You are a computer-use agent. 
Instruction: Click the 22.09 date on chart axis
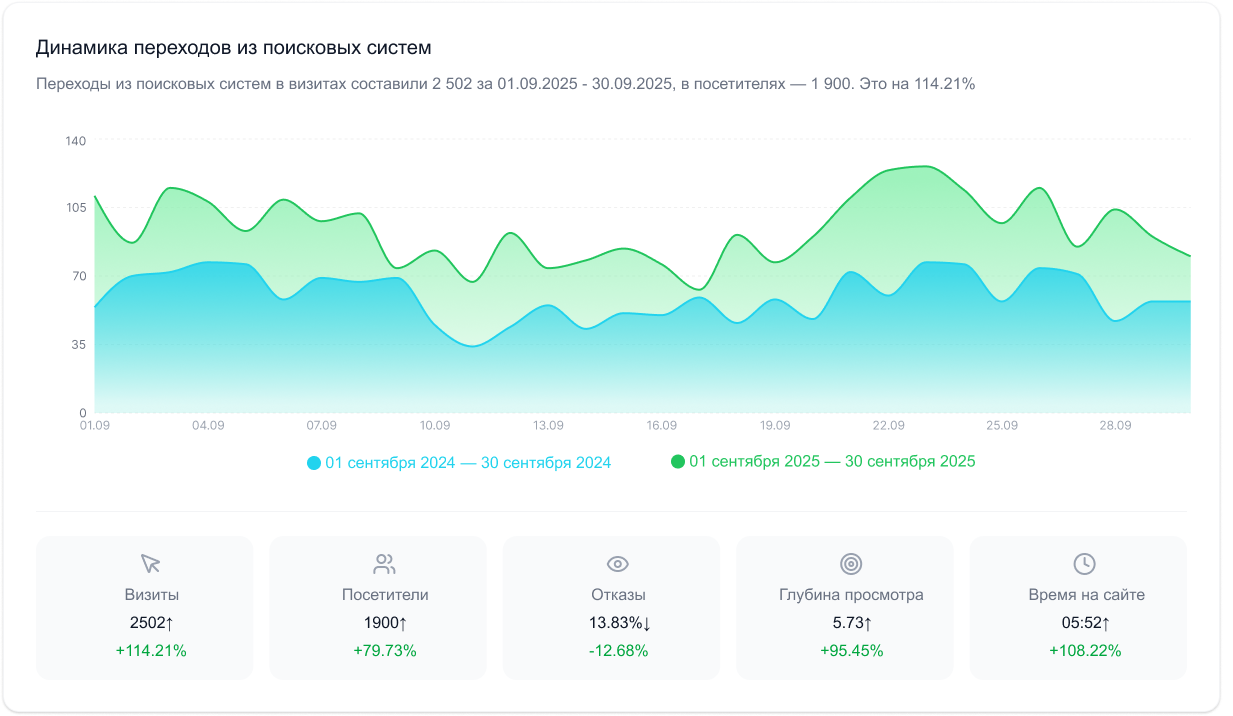click(888, 425)
